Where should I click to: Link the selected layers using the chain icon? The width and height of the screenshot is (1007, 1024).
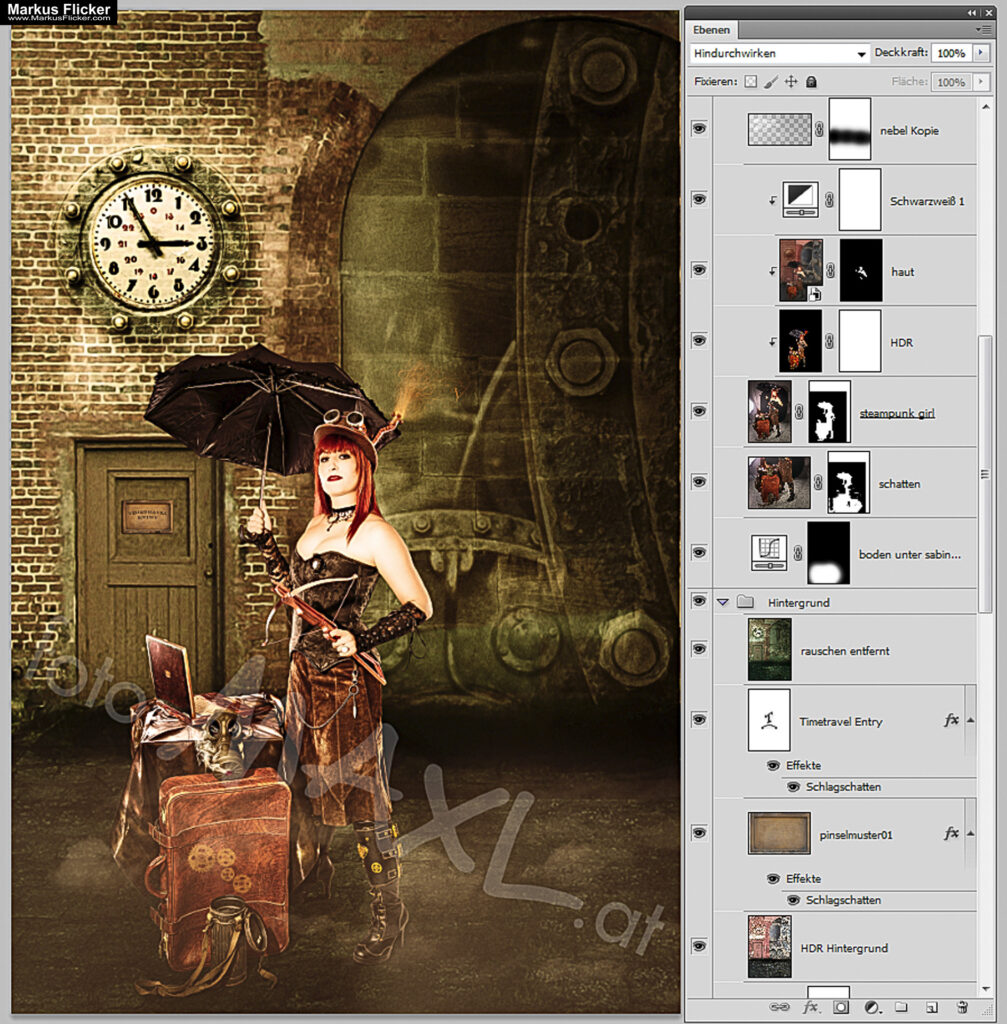[x=780, y=1007]
